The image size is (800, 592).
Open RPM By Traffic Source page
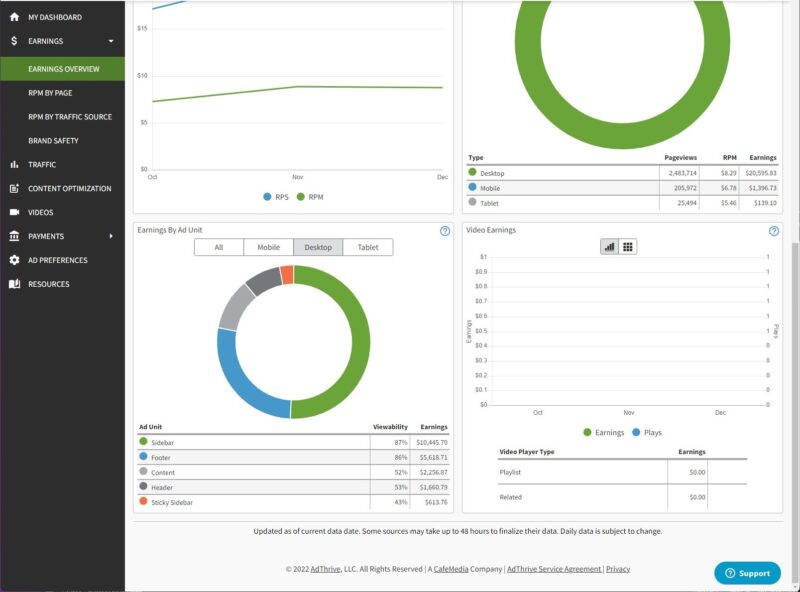coord(70,117)
